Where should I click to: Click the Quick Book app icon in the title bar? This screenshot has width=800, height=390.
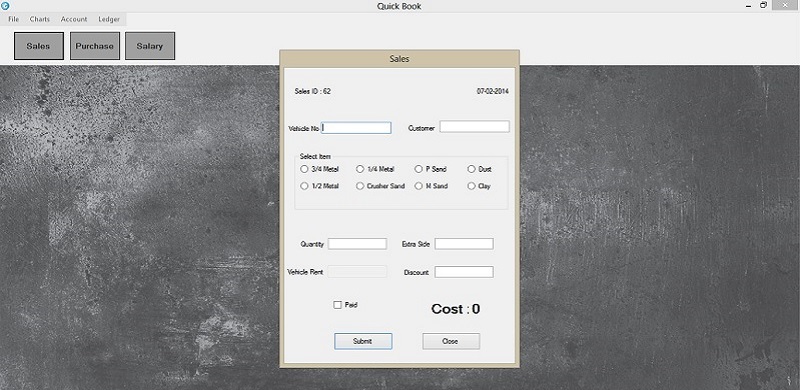click(6, 6)
